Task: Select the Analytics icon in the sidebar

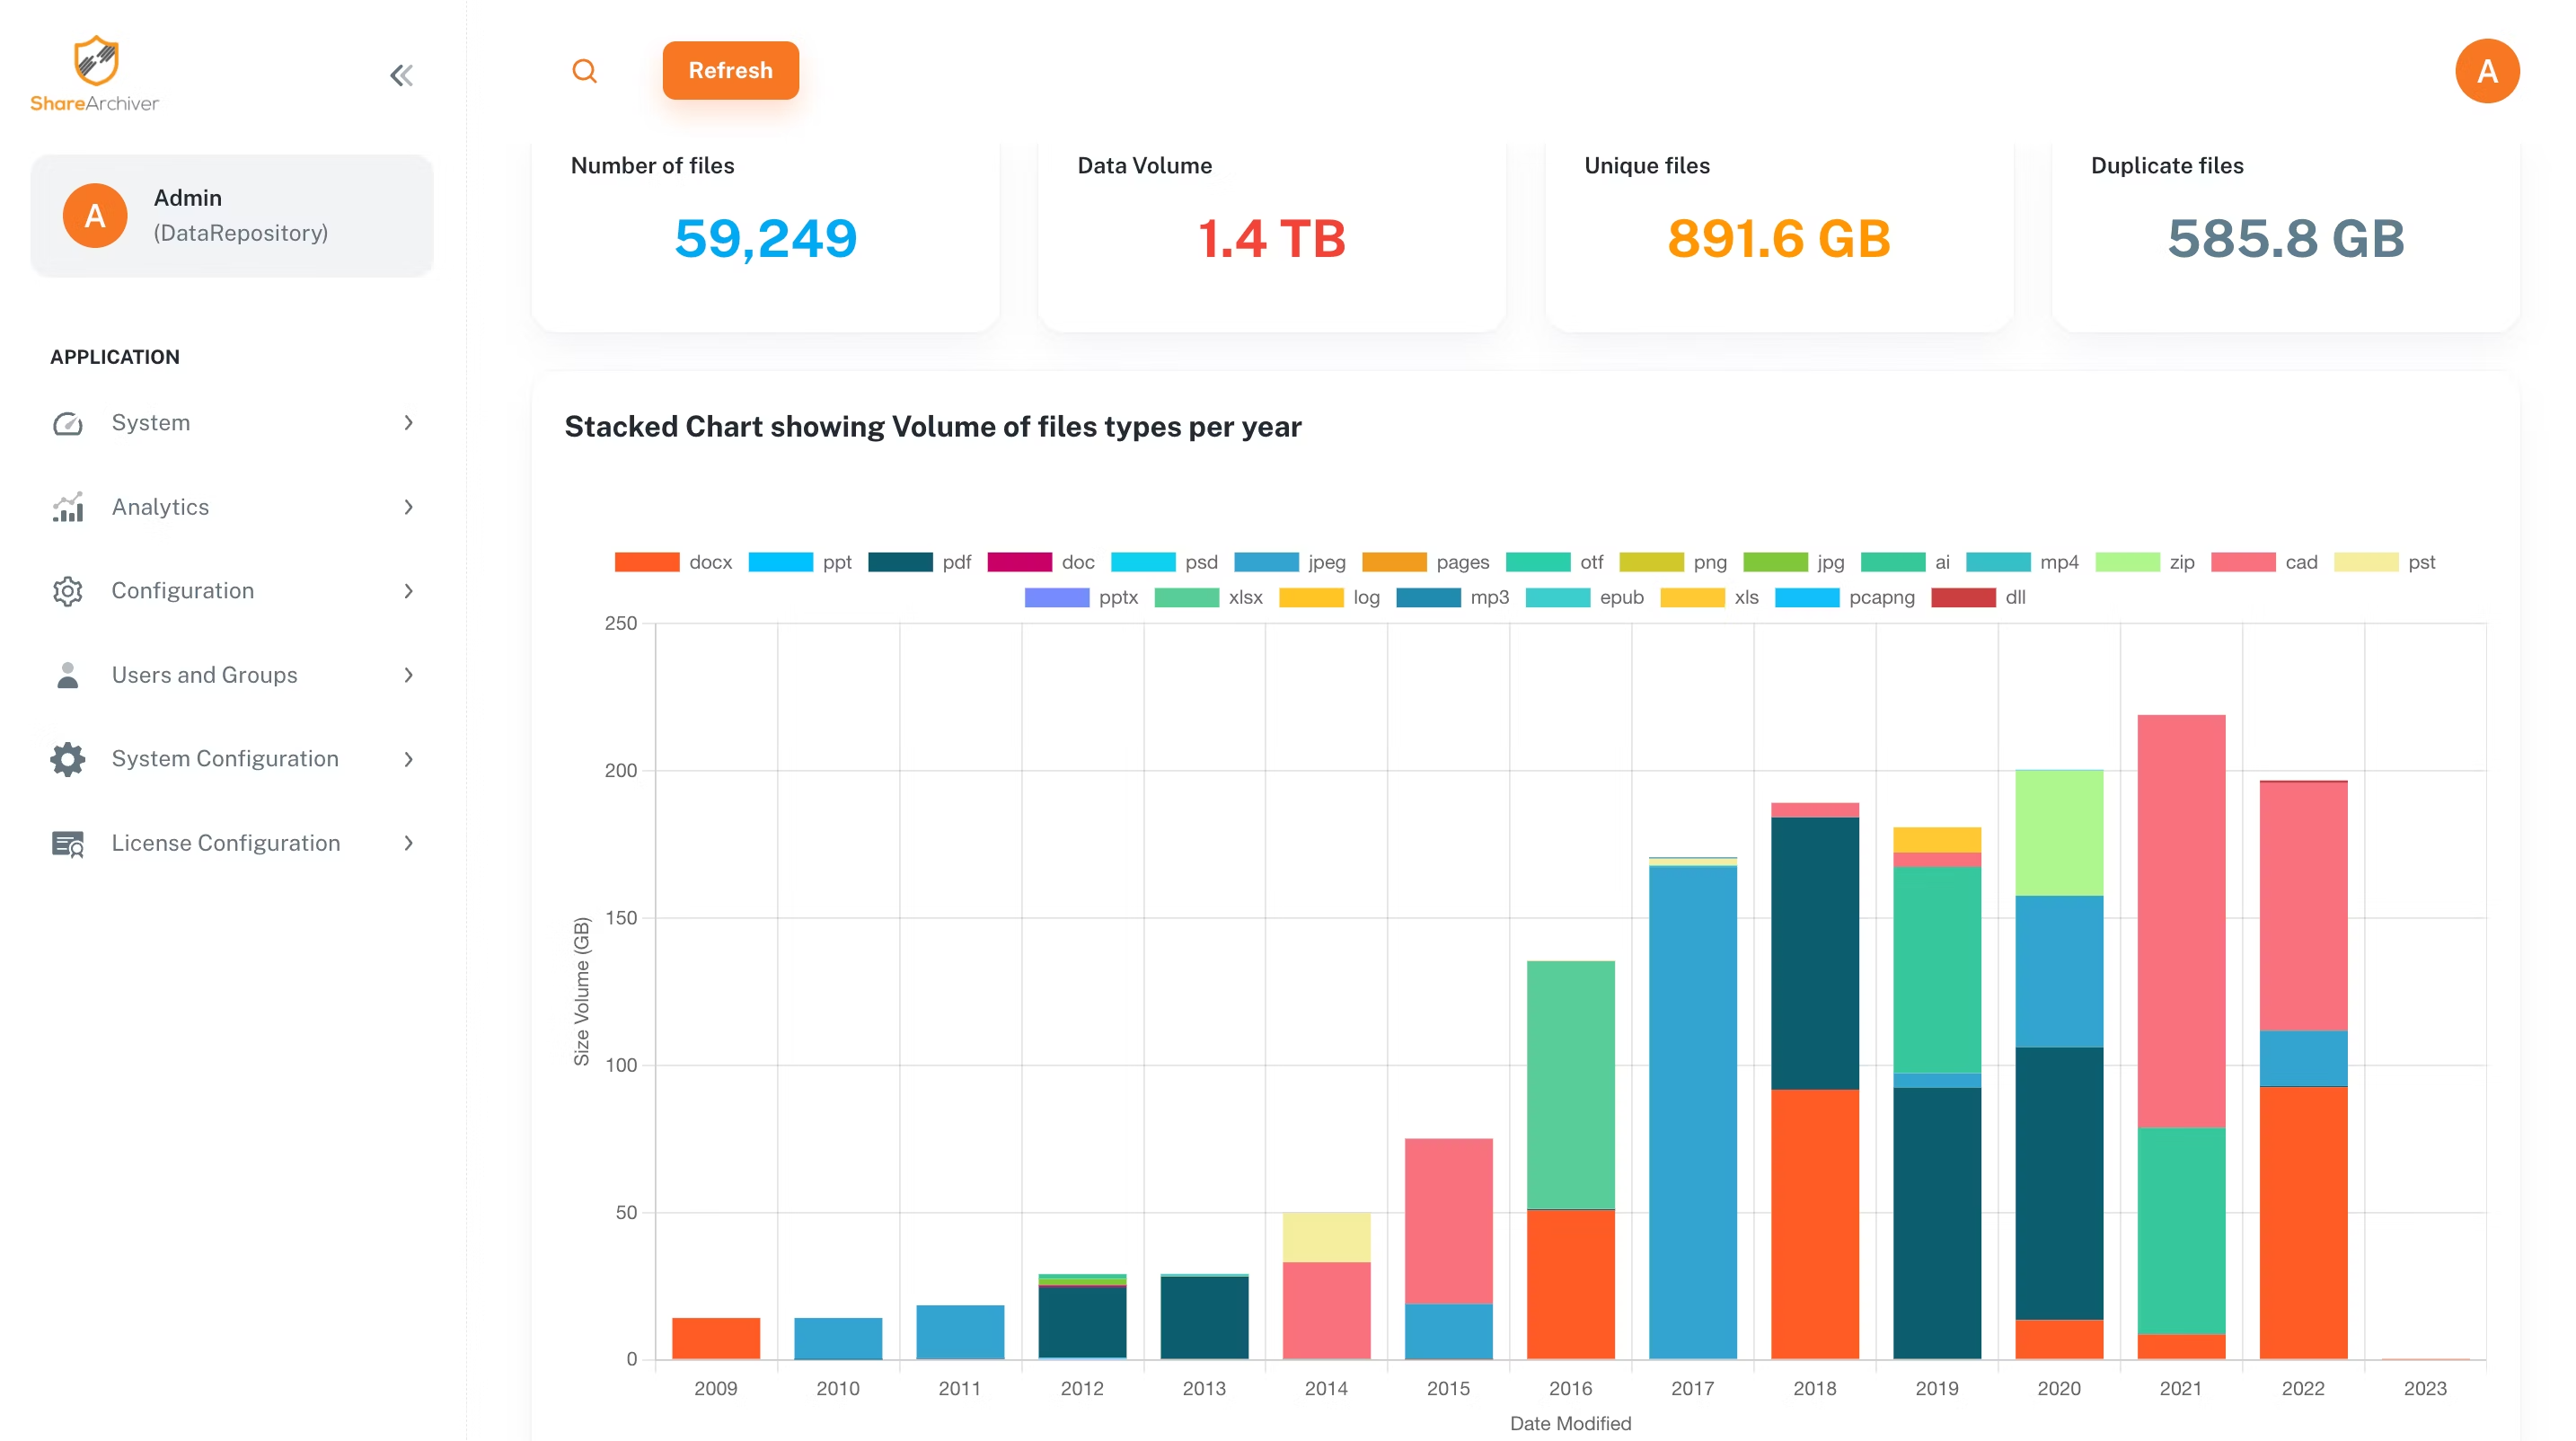Action: 67,507
